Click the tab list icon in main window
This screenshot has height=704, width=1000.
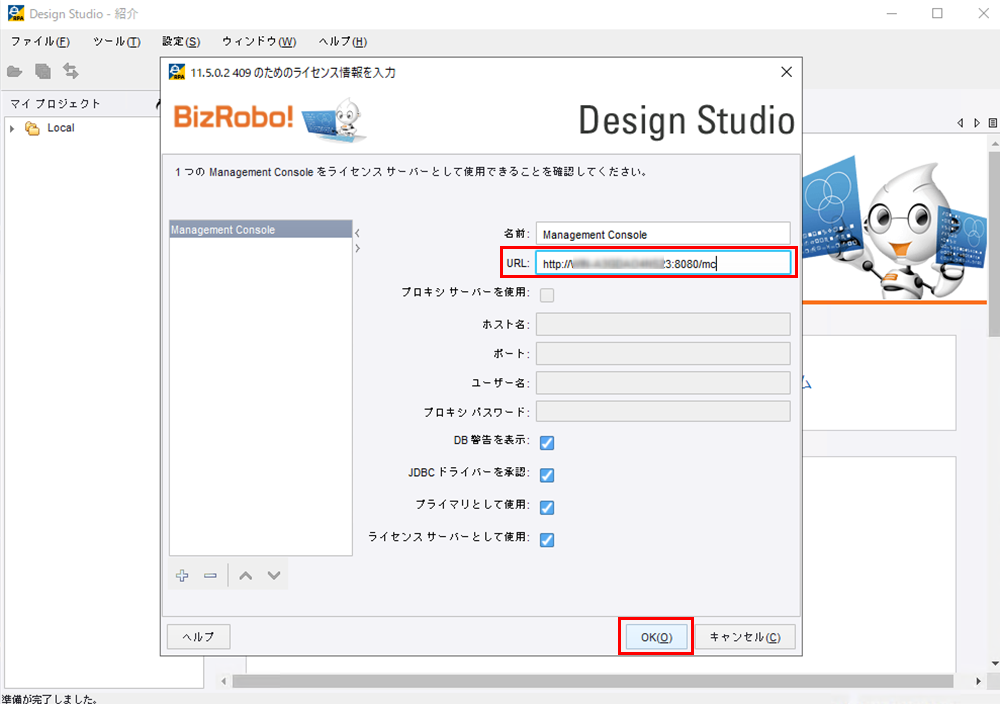pos(992,122)
